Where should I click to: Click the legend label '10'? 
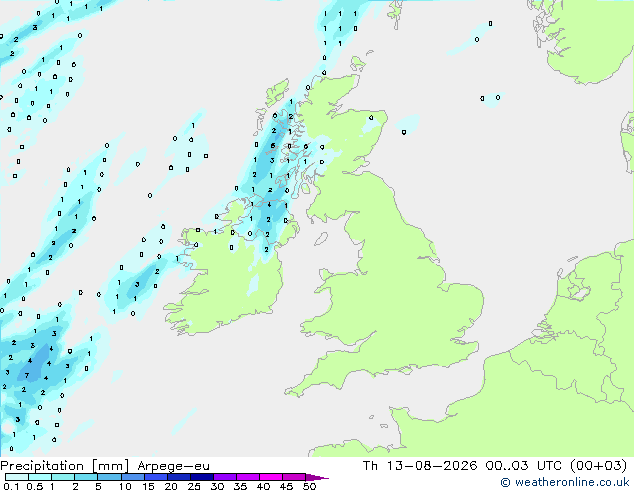(x=125, y=486)
